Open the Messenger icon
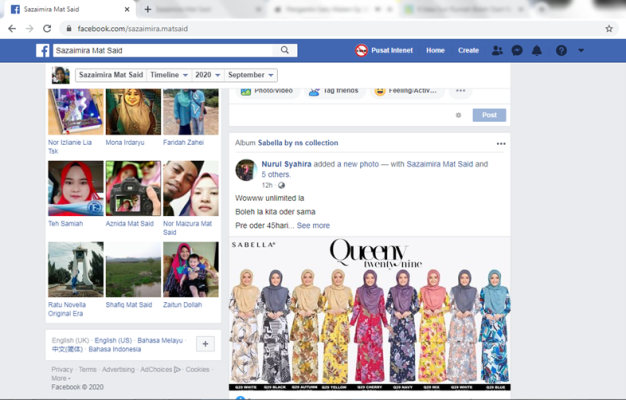The width and height of the screenshot is (626, 400). (517, 50)
